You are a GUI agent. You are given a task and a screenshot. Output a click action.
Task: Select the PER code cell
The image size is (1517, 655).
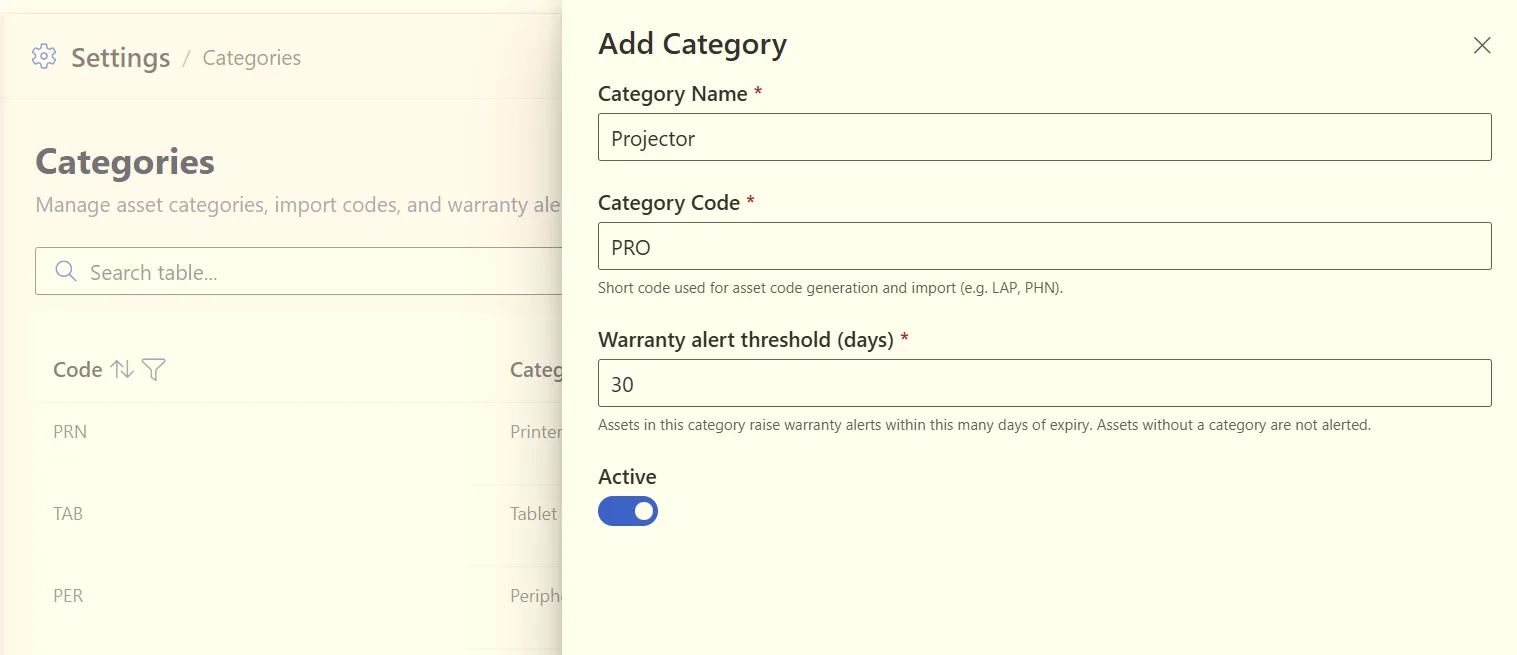click(x=68, y=596)
